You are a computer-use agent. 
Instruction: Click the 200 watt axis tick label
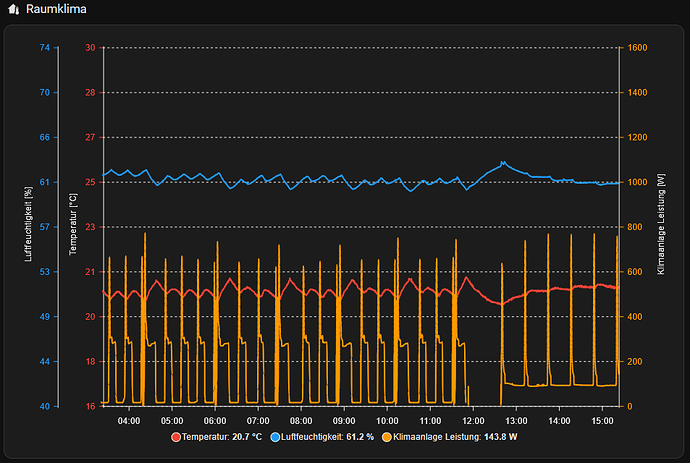point(635,362)
